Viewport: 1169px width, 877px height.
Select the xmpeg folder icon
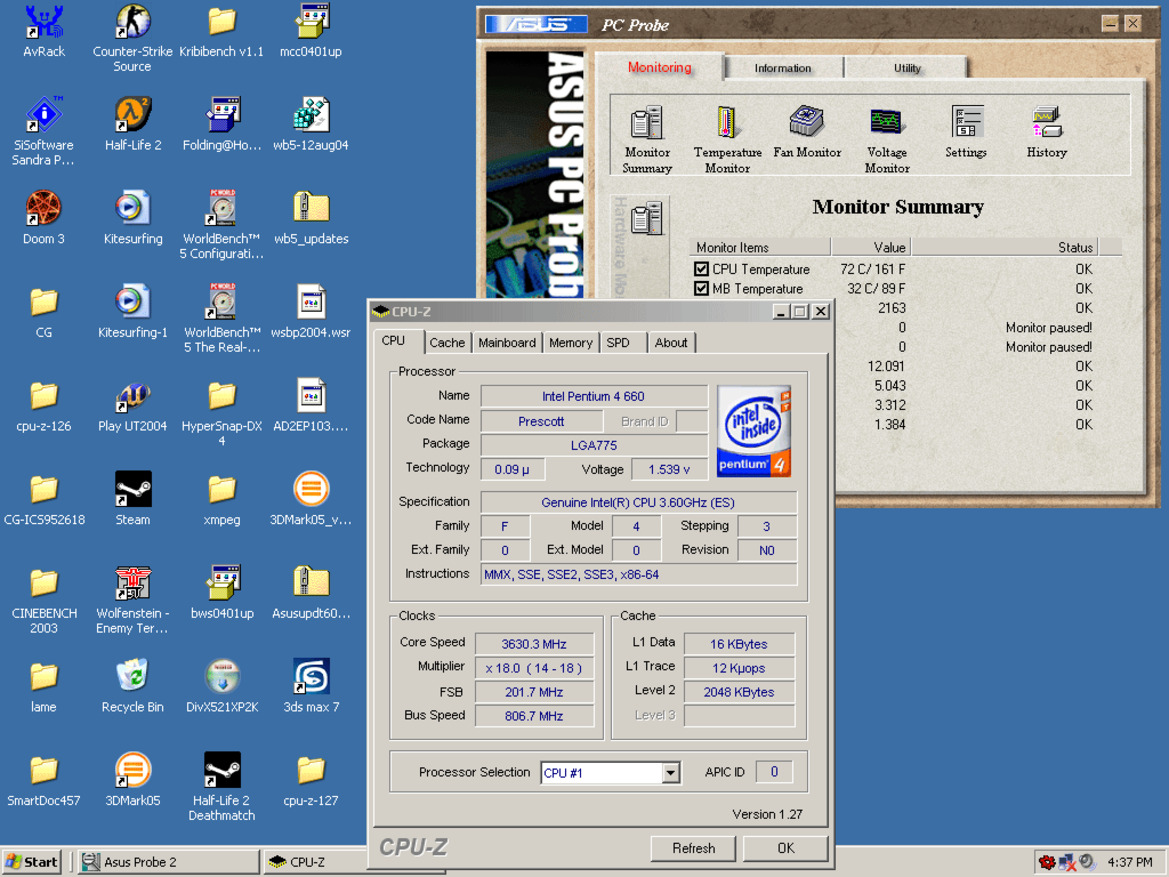[x=221, y=499]
